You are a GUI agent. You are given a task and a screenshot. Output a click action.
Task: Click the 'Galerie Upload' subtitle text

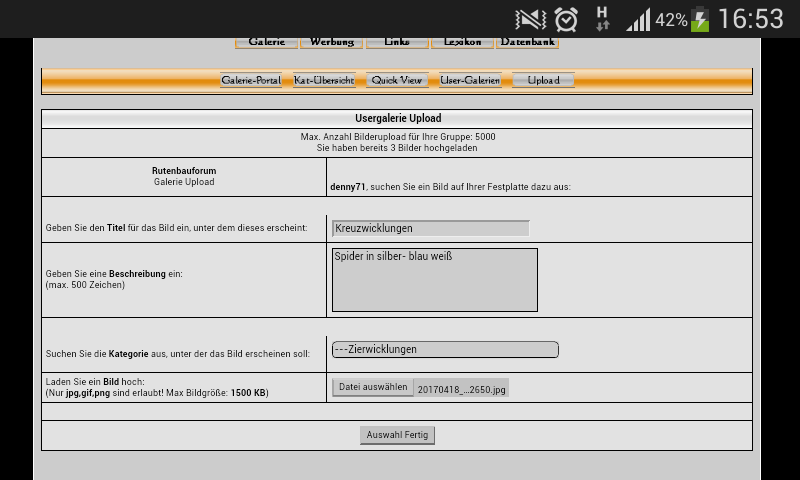[x=184, y=182]
